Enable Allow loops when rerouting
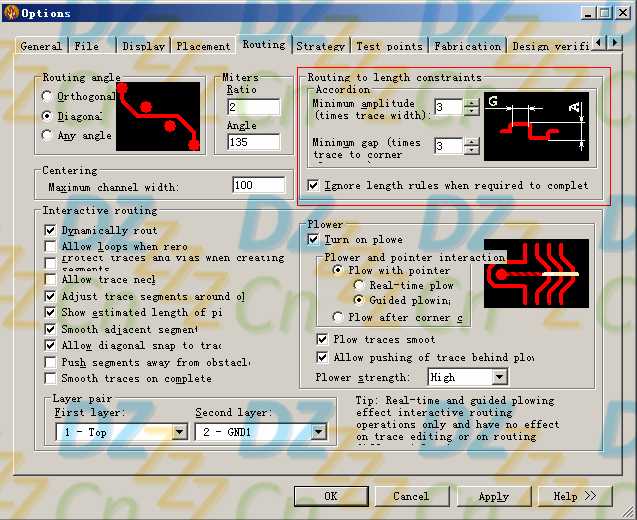 tap(50, 246)
